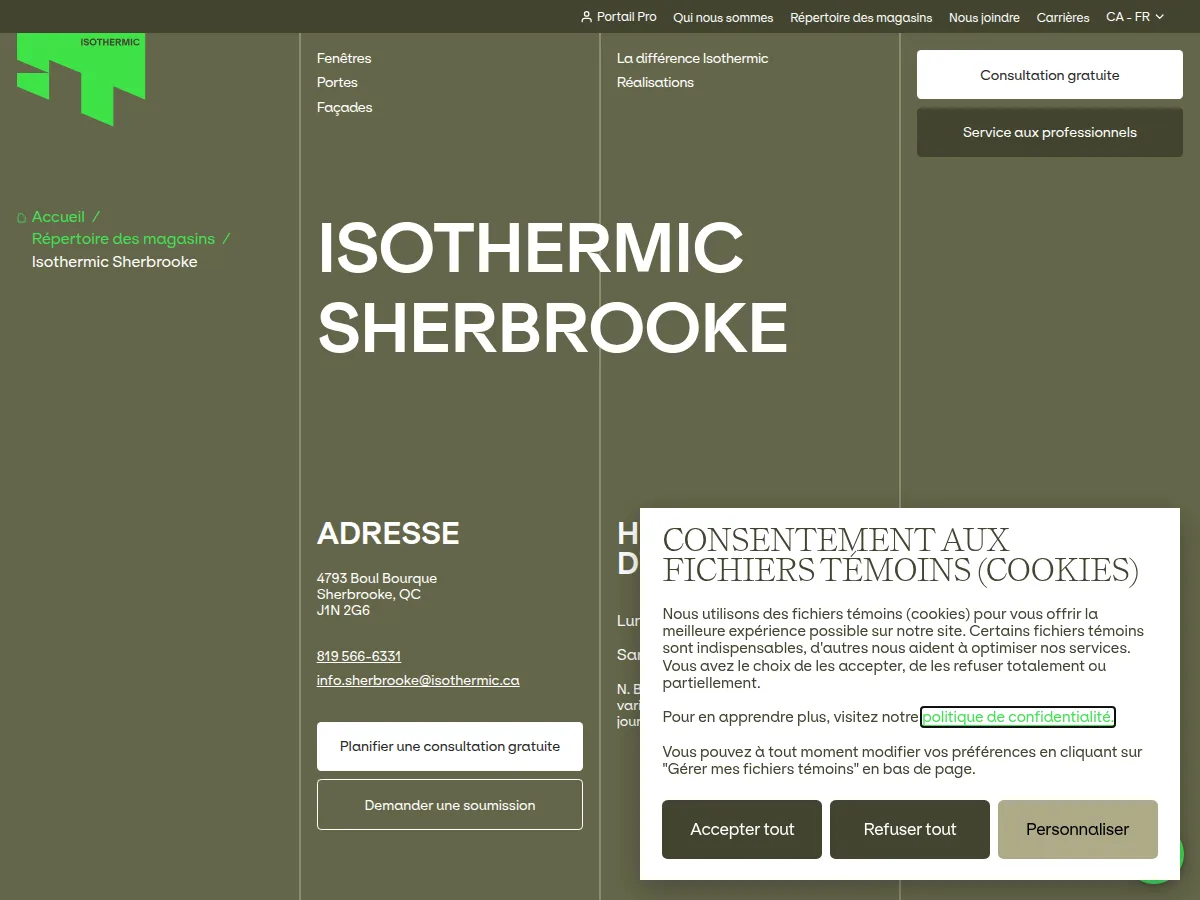
Task: Click Planifier une consultation gratuite
Action: [x=450, y=746]
